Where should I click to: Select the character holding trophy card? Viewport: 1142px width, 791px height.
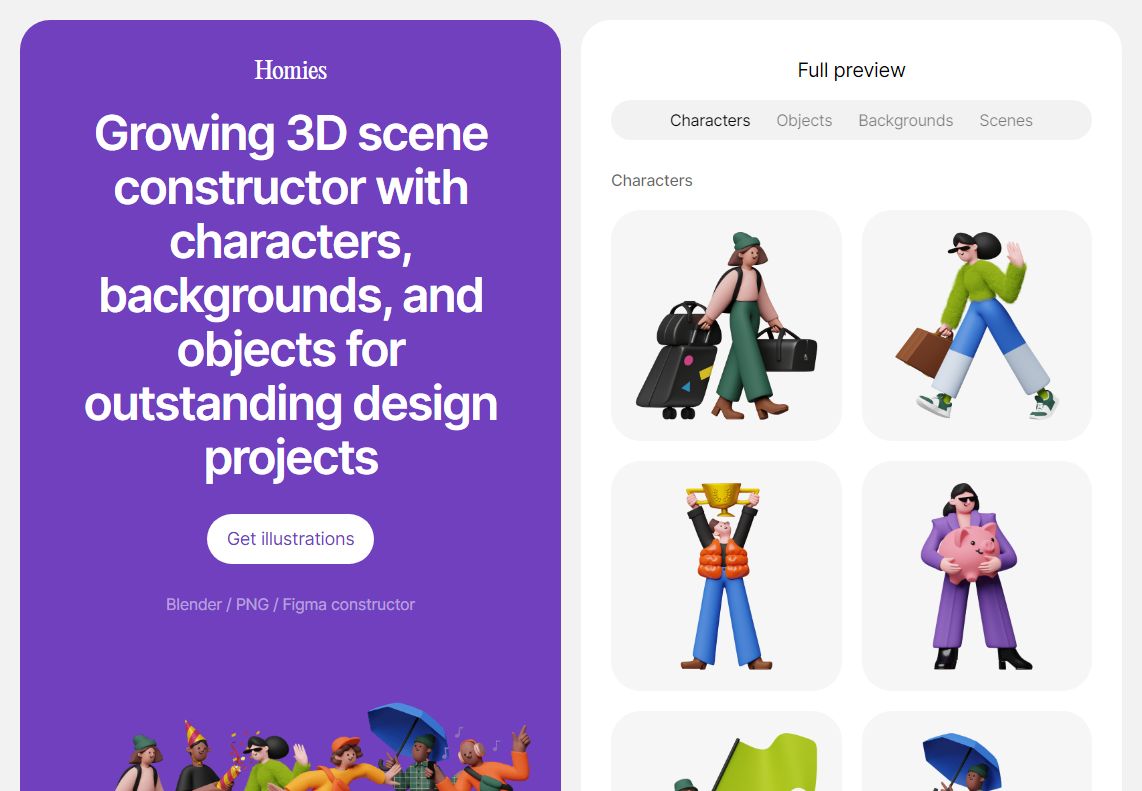726,576
